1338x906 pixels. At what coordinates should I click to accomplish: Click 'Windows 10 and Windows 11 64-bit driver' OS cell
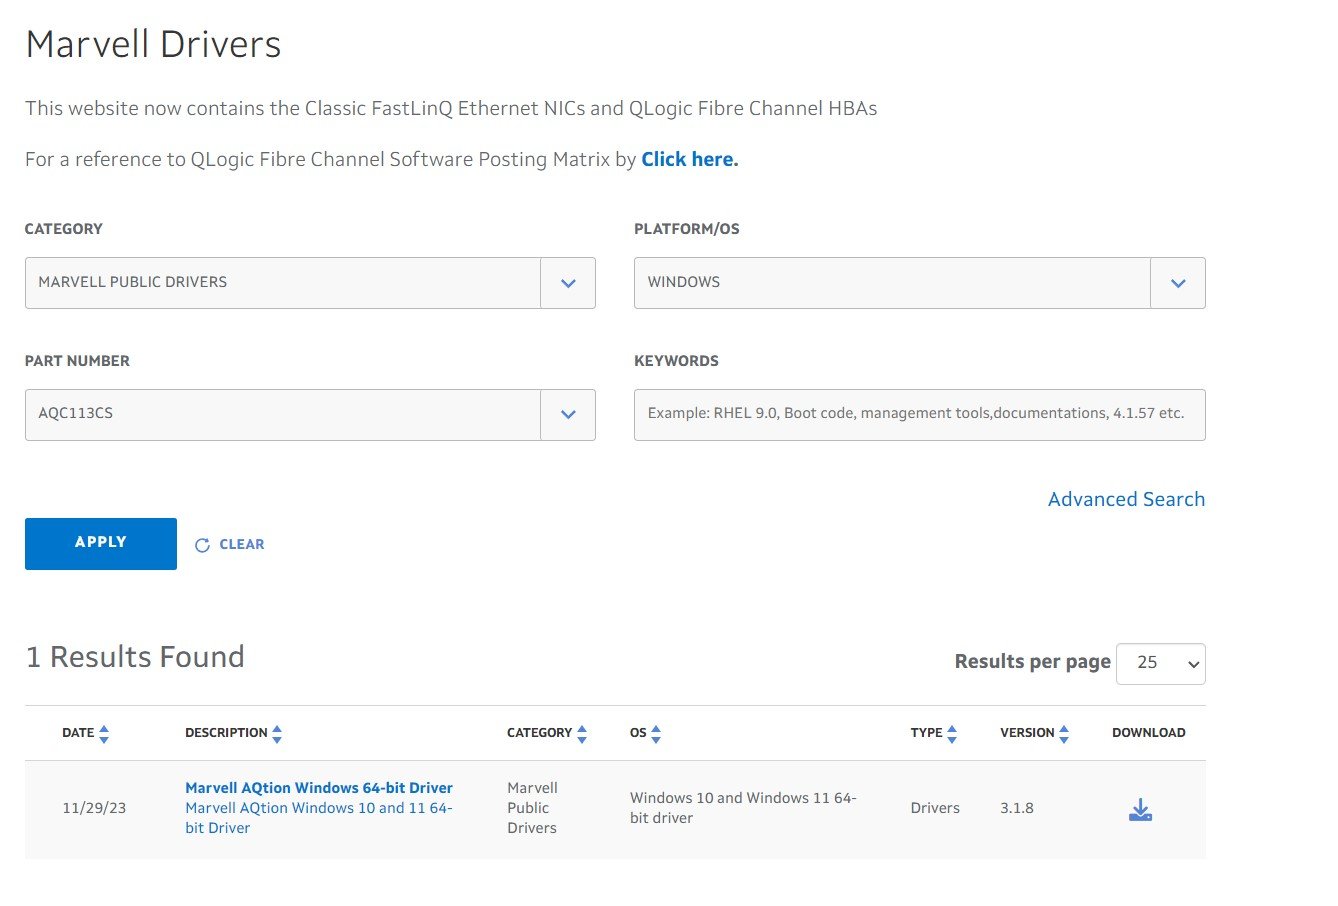click(743, 808)
